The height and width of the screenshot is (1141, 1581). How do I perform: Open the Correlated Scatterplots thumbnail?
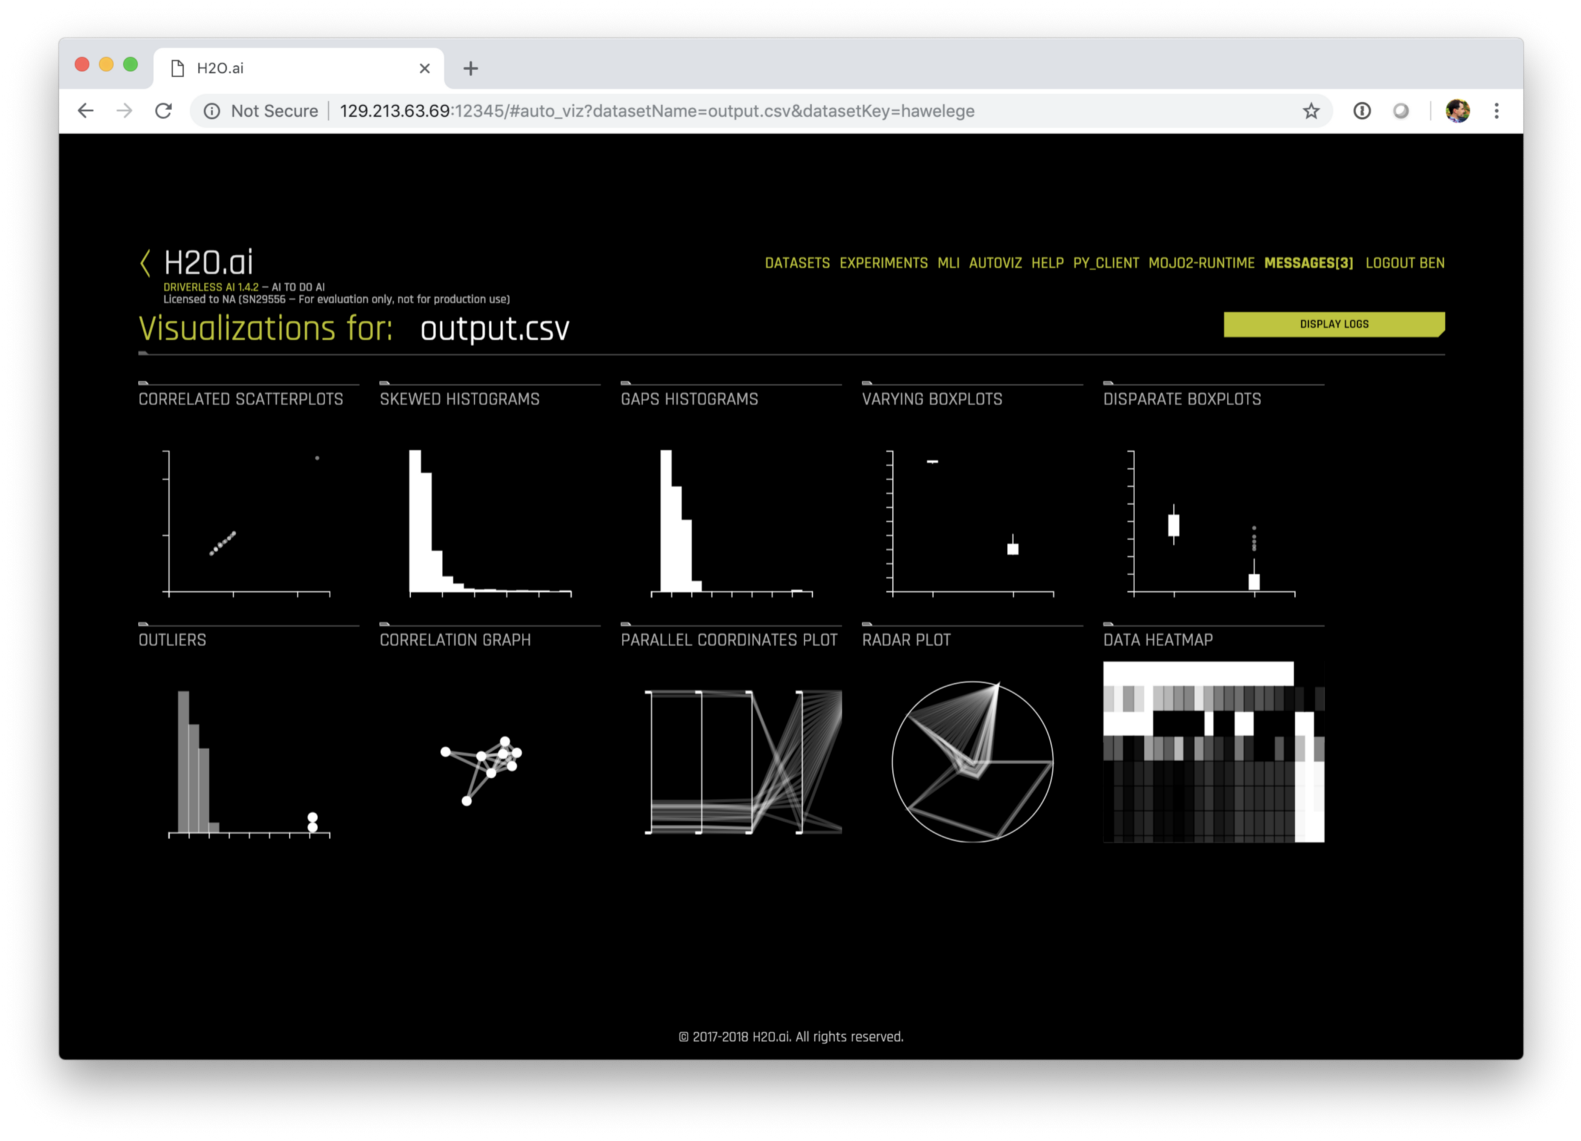tap(248, 522)
